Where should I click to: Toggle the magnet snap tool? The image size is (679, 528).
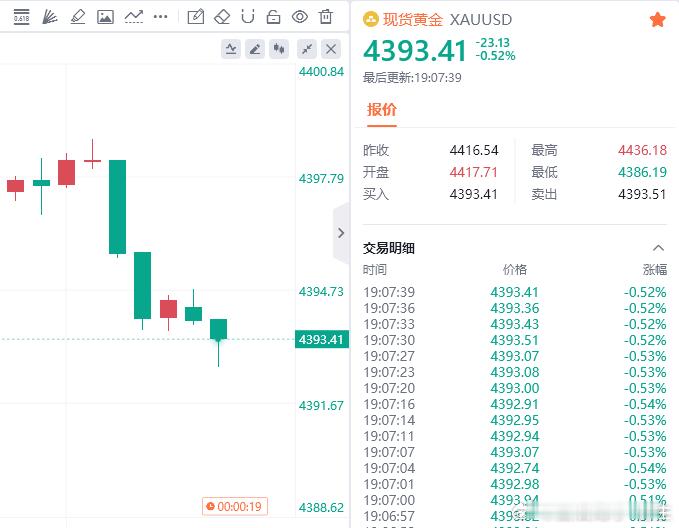pyautogui.click(x=248, y=17)
